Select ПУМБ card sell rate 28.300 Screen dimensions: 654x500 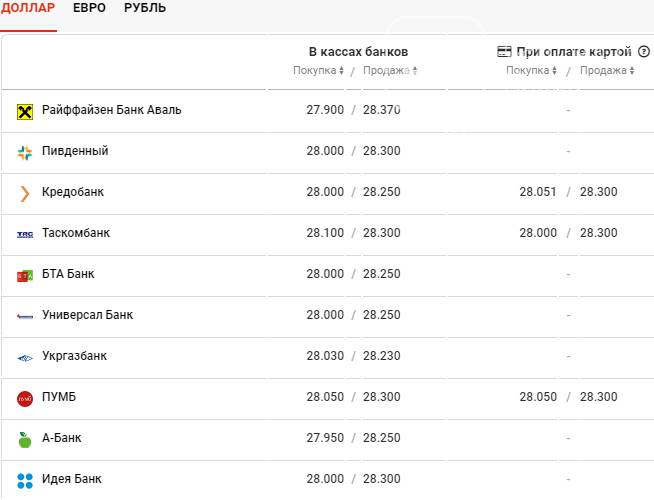coord(599,397)
